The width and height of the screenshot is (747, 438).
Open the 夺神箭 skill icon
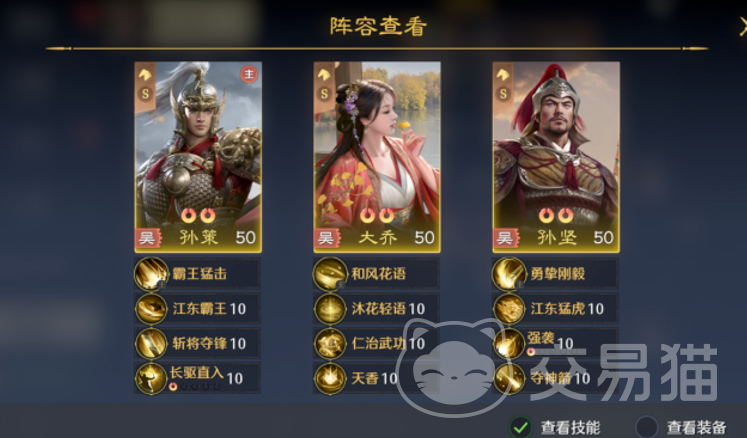pos(509,378)
